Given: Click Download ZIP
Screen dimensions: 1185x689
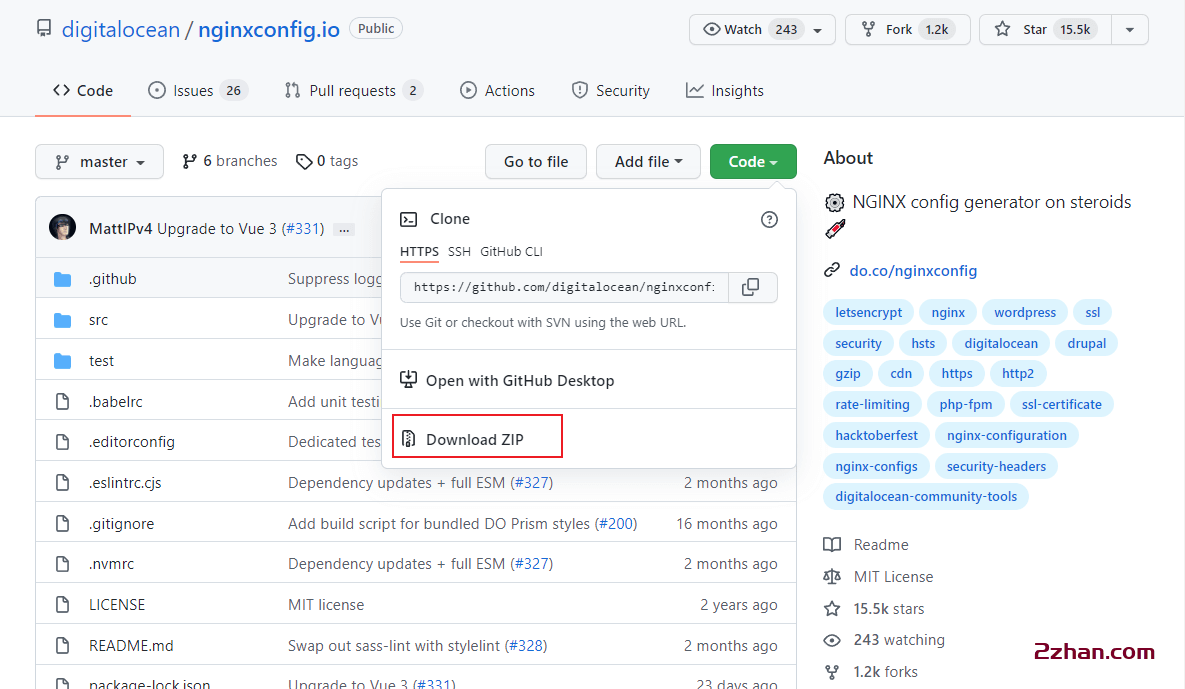Looking at the screenshot, I should pos(476,439).
